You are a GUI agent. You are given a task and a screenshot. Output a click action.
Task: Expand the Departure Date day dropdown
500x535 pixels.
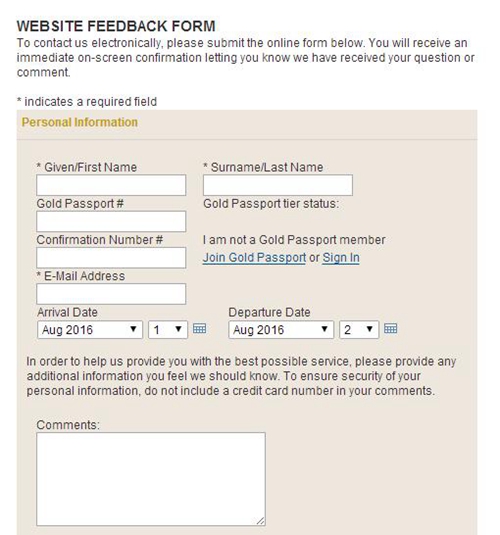pos(359,330)
